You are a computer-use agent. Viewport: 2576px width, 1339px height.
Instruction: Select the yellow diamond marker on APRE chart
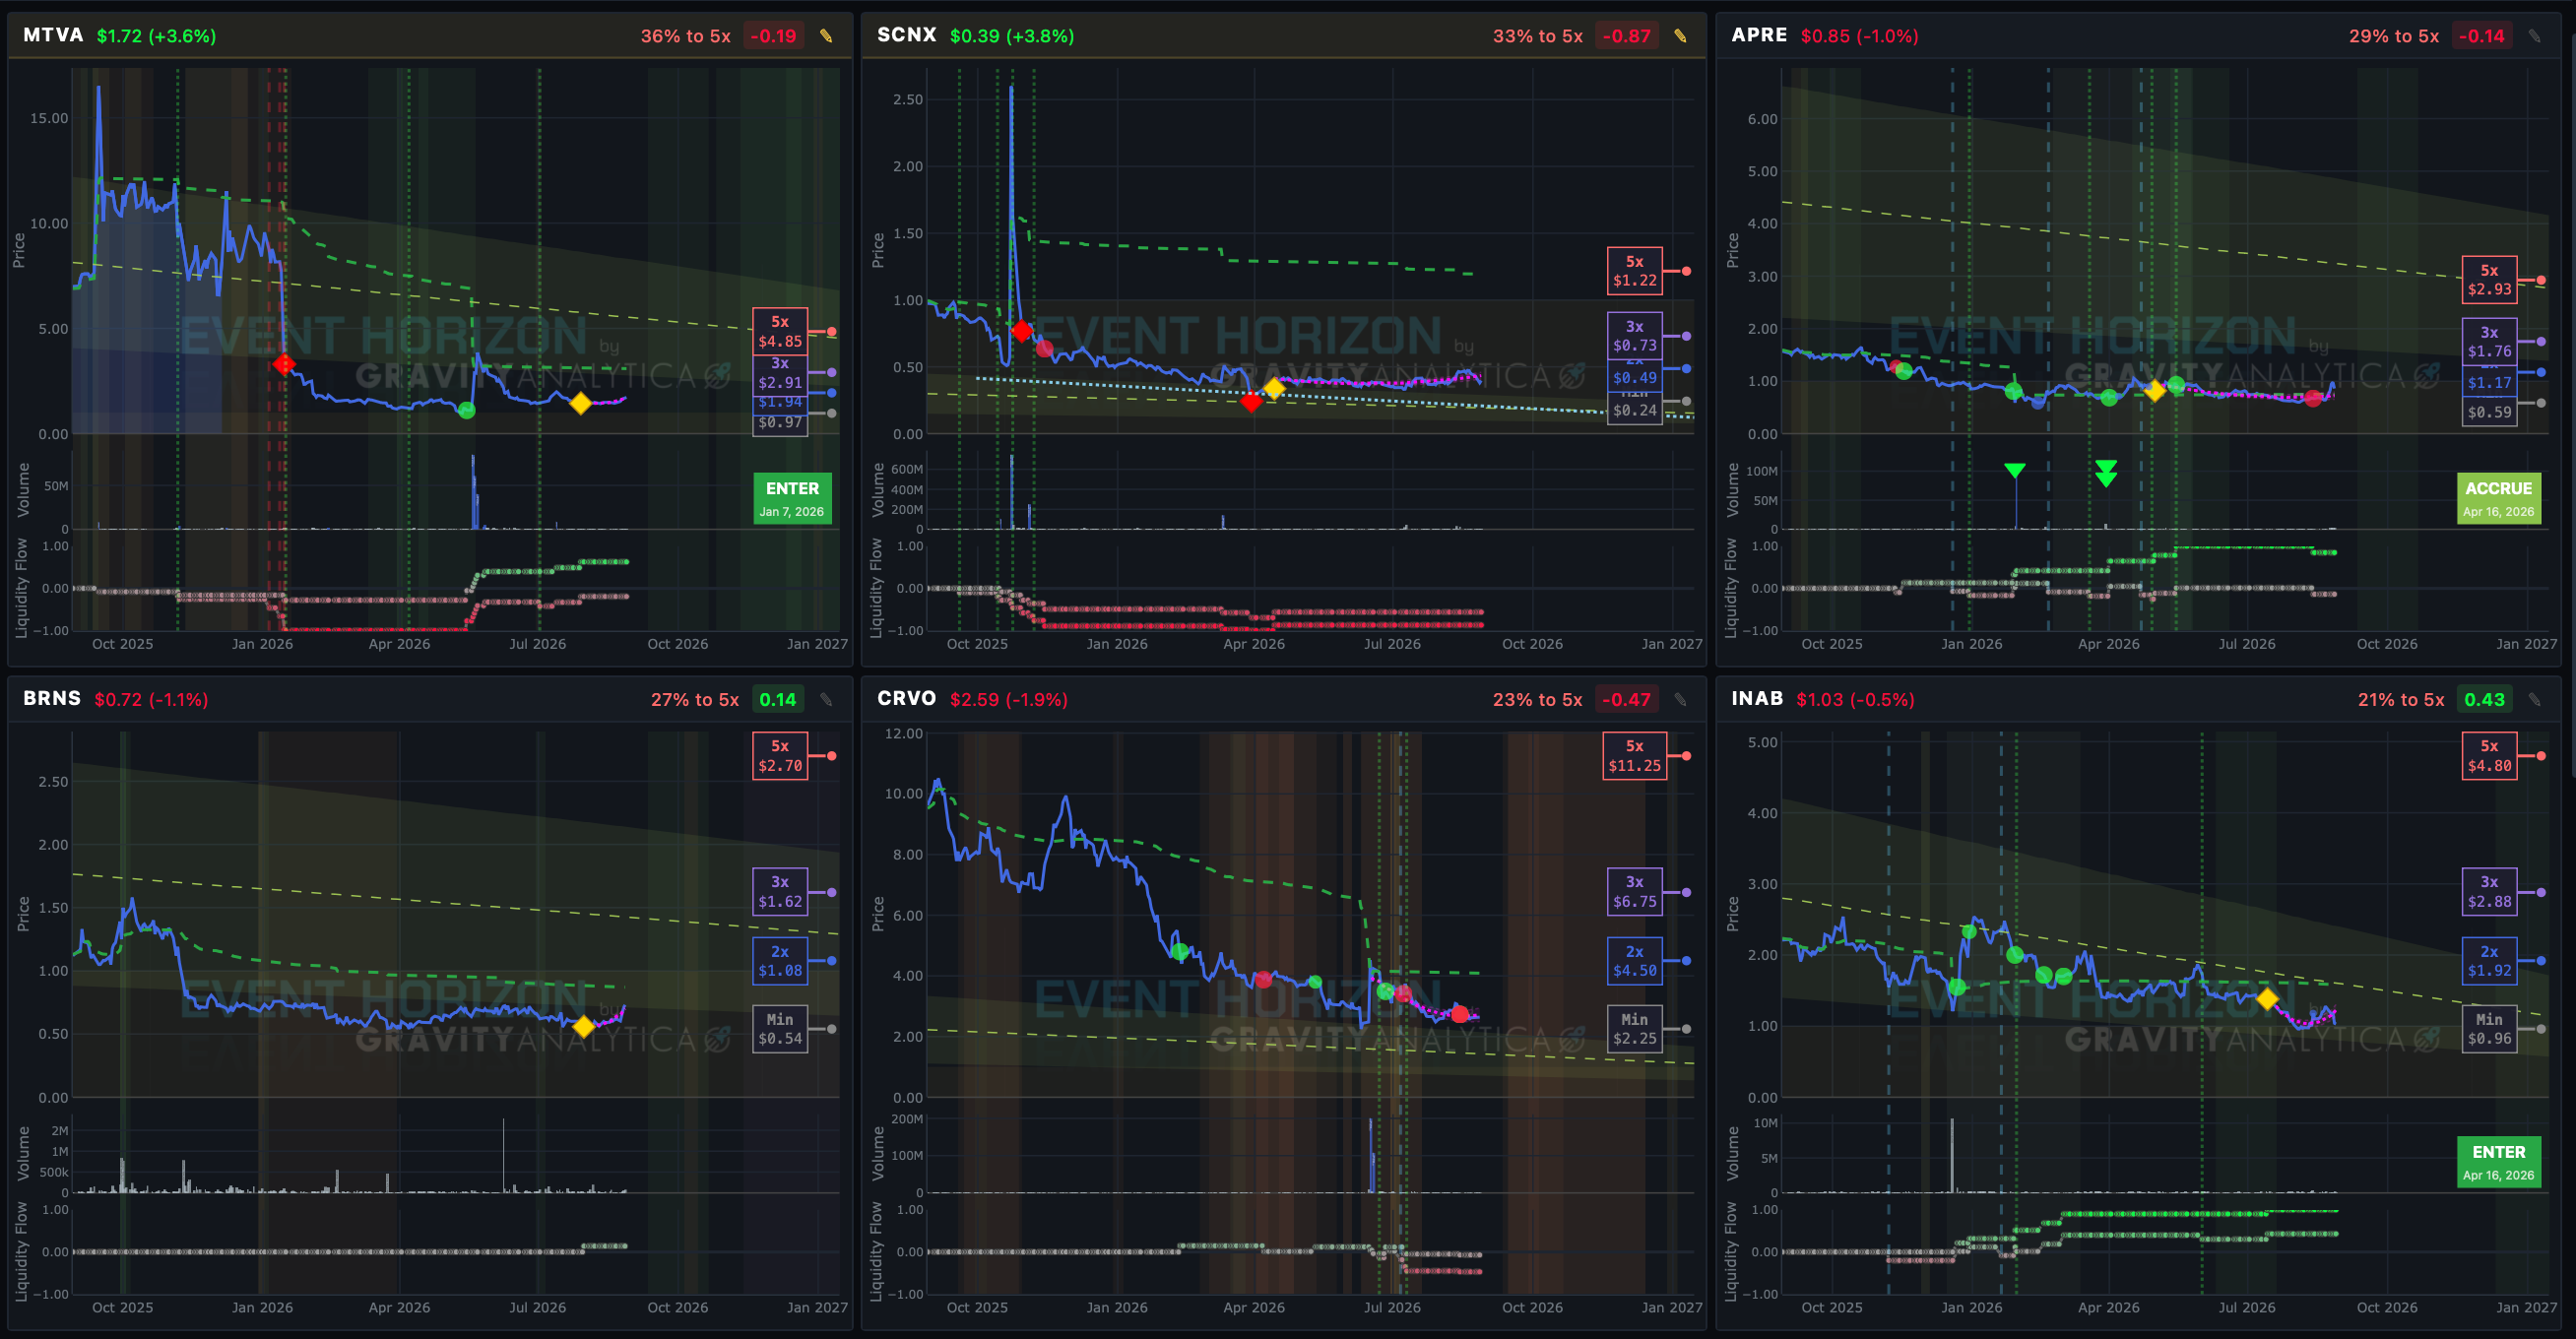pyautogui.click(x=2155, y=390)
